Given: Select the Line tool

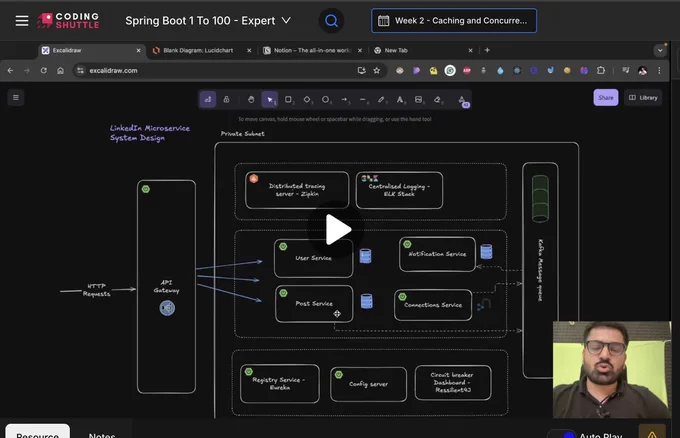Looking at the screenshot, I should point(363,100).
